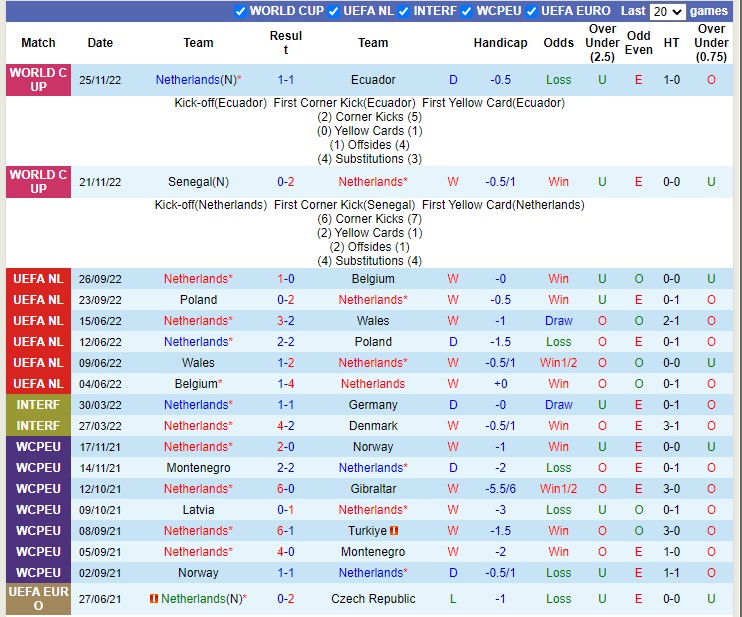This screenshot has width=742, height=617.
Task: Click Wales team on 09/06/22
Action: click(198, 363)
